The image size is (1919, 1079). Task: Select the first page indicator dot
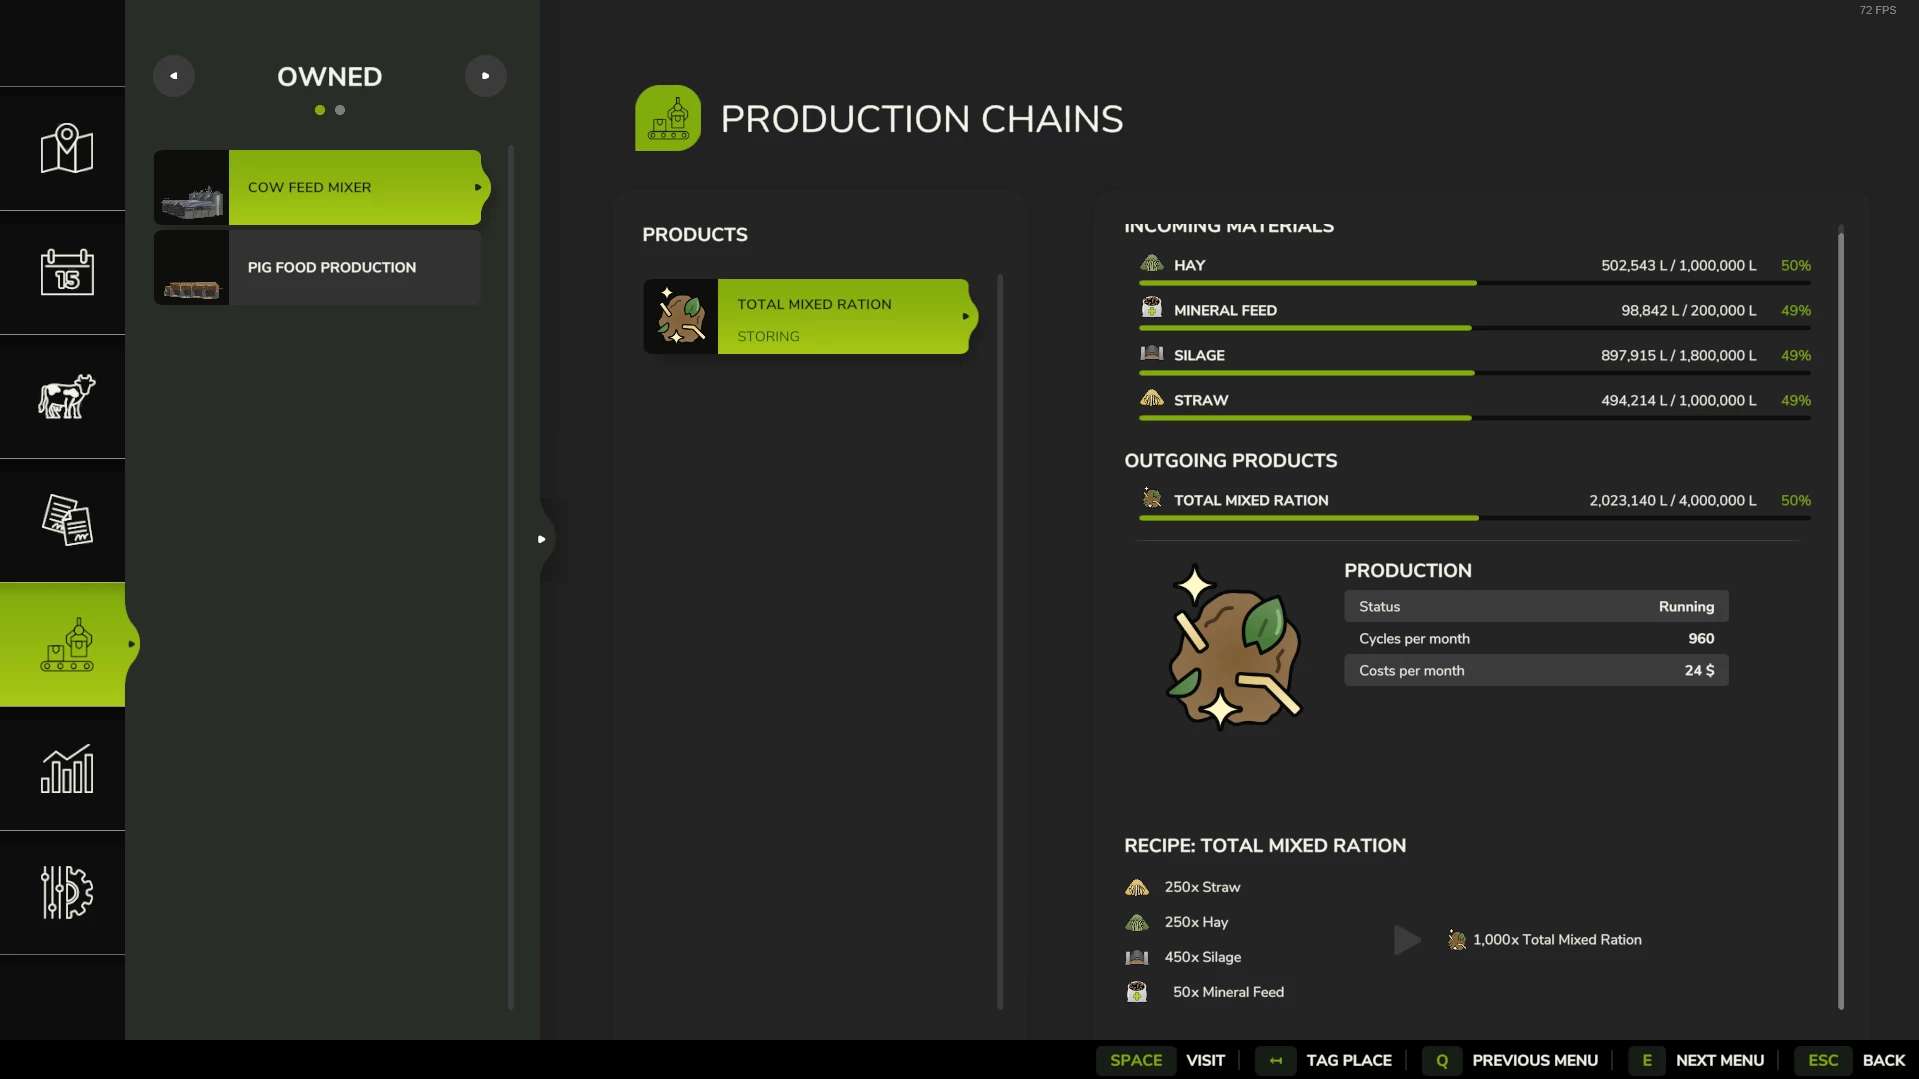(x=320, y=110)
